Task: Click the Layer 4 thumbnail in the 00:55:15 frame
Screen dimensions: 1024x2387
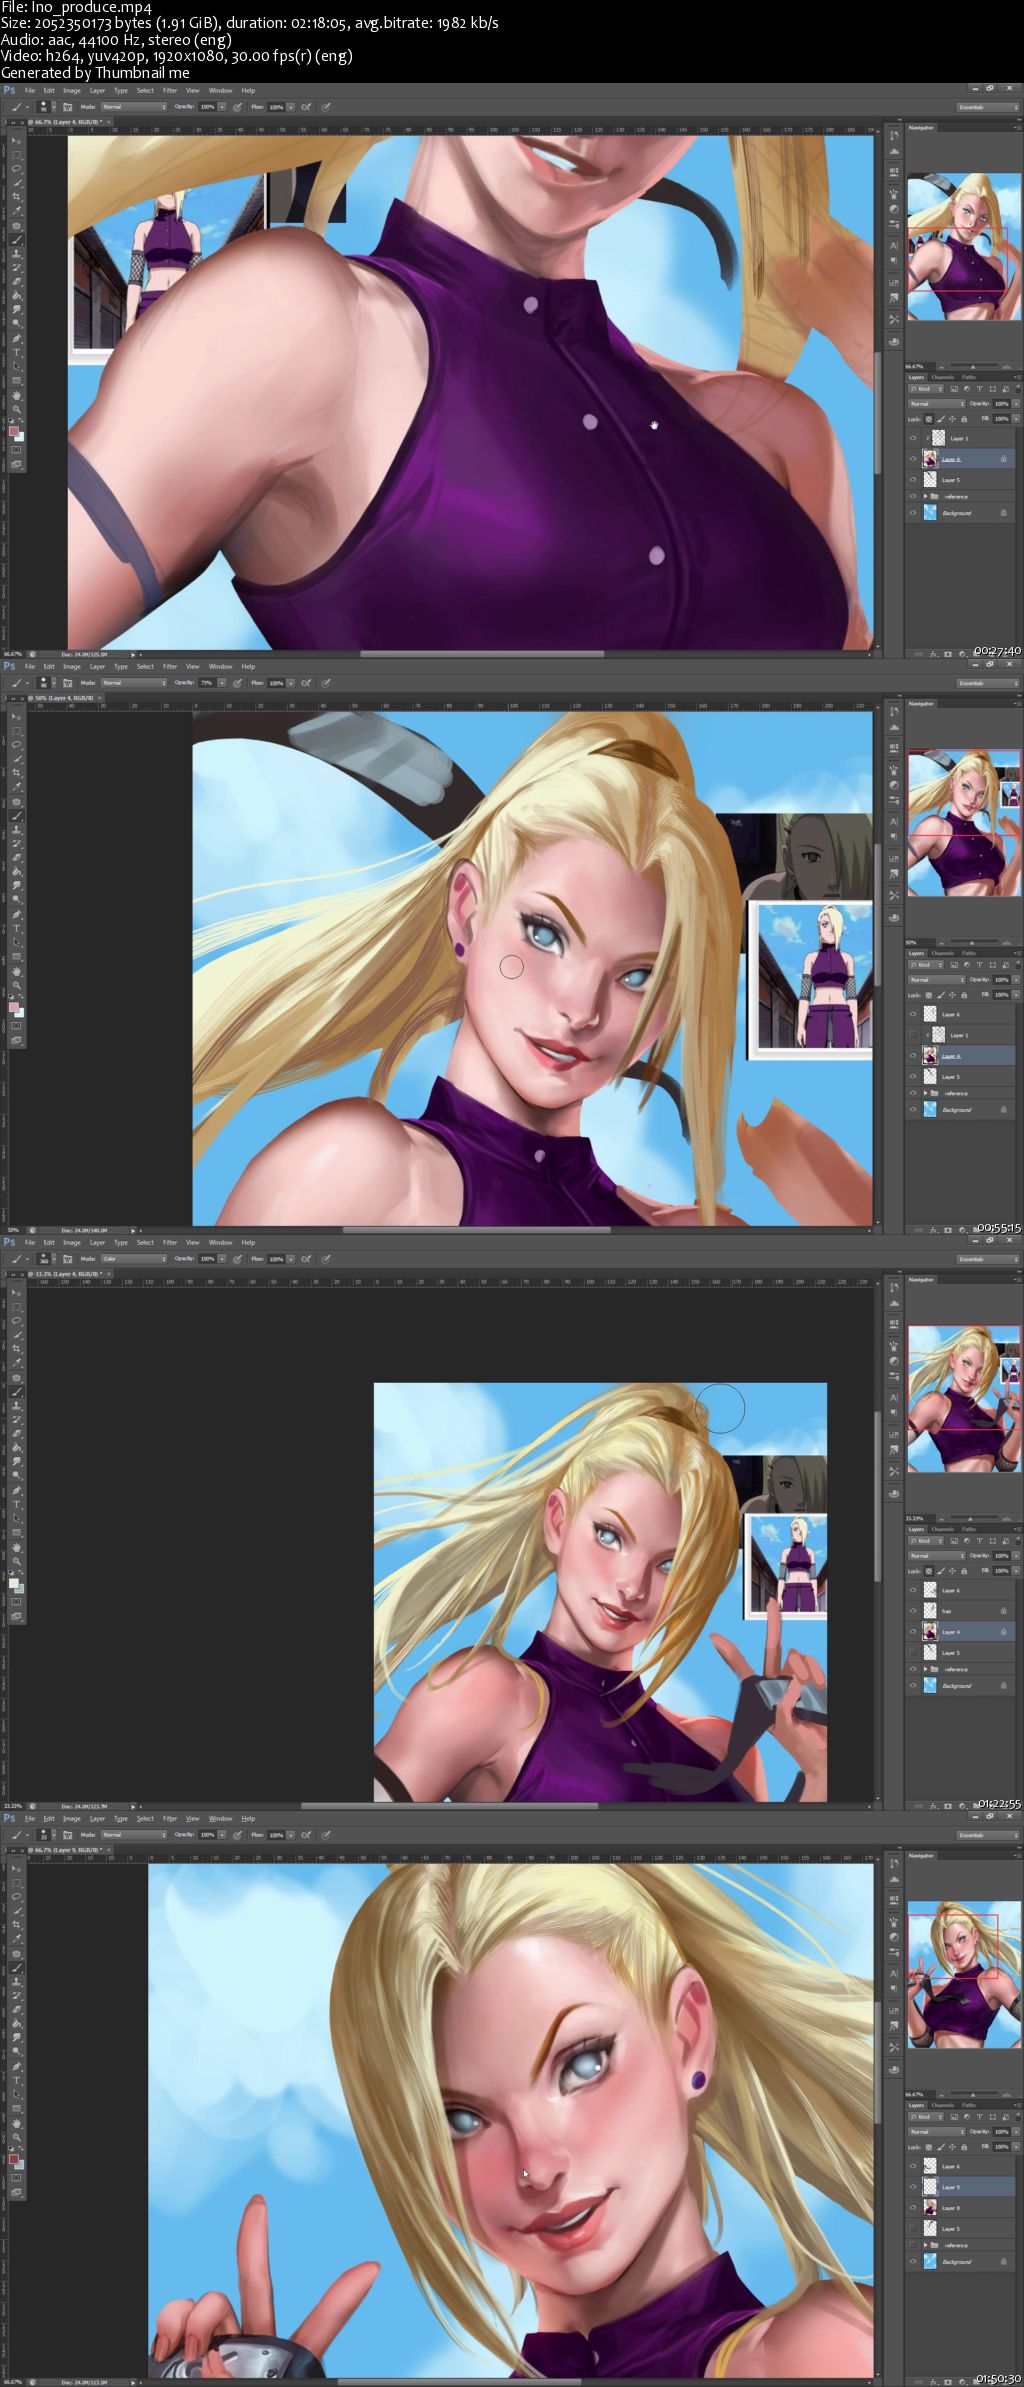Action: pyautogui.click(x=931, y=1056)
